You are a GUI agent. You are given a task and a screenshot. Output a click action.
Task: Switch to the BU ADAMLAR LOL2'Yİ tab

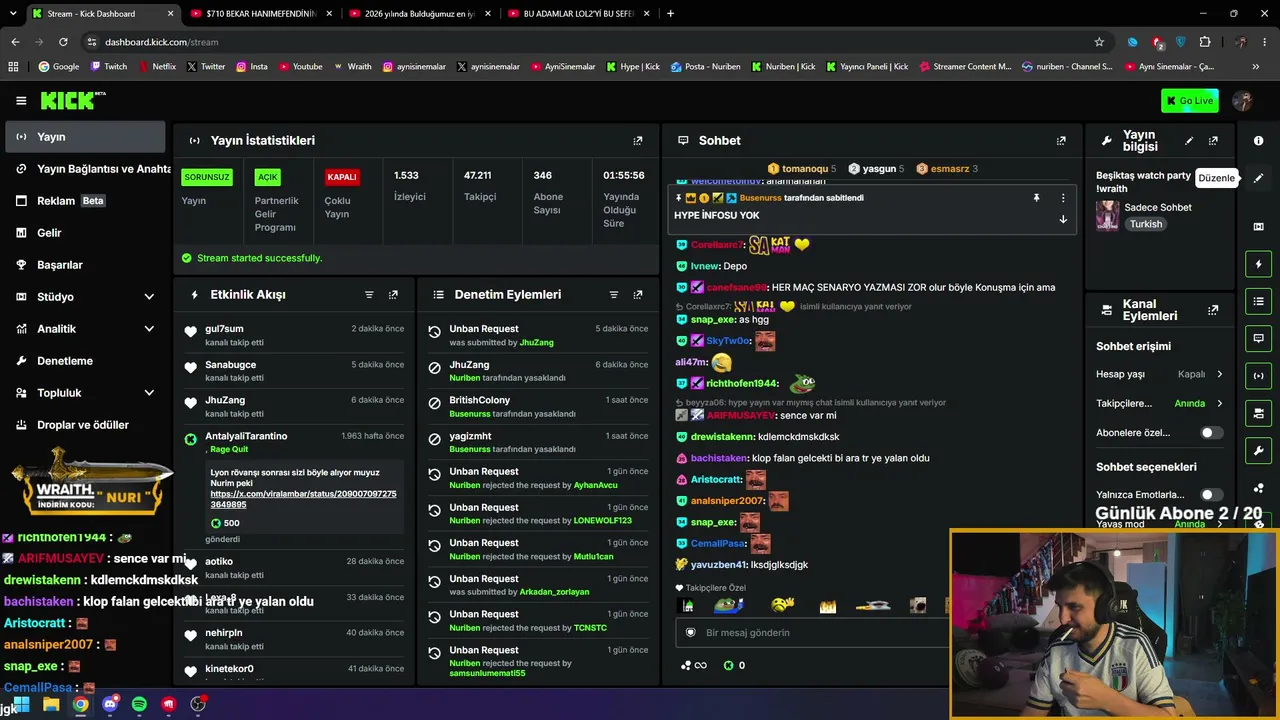point(579,14)
